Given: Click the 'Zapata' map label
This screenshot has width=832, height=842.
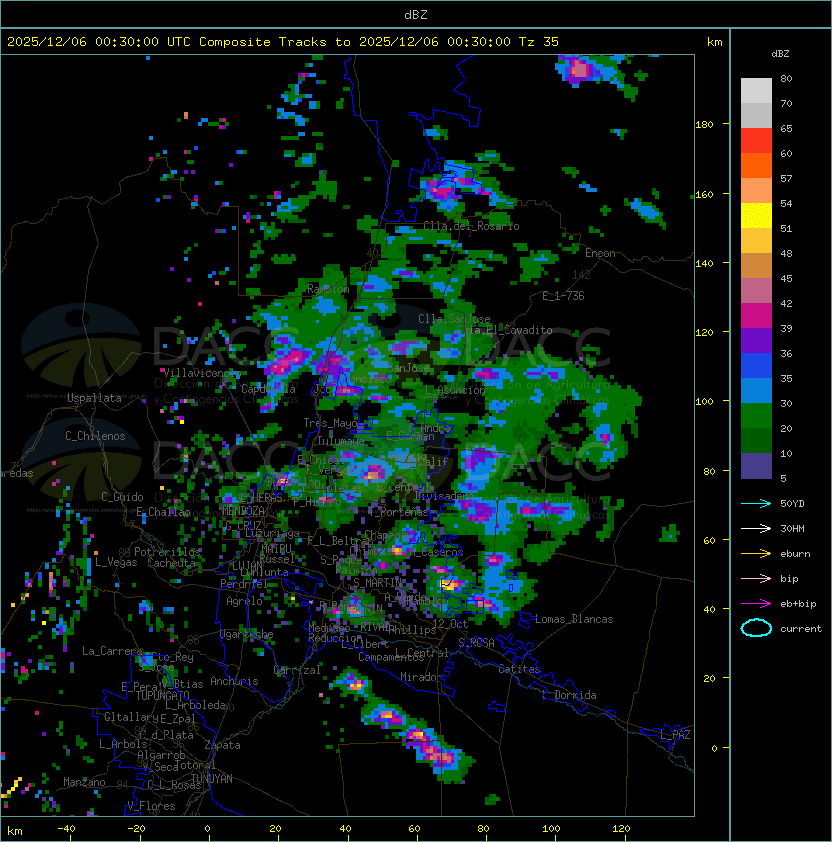Looking at the screenshot, I should point(222,745).
